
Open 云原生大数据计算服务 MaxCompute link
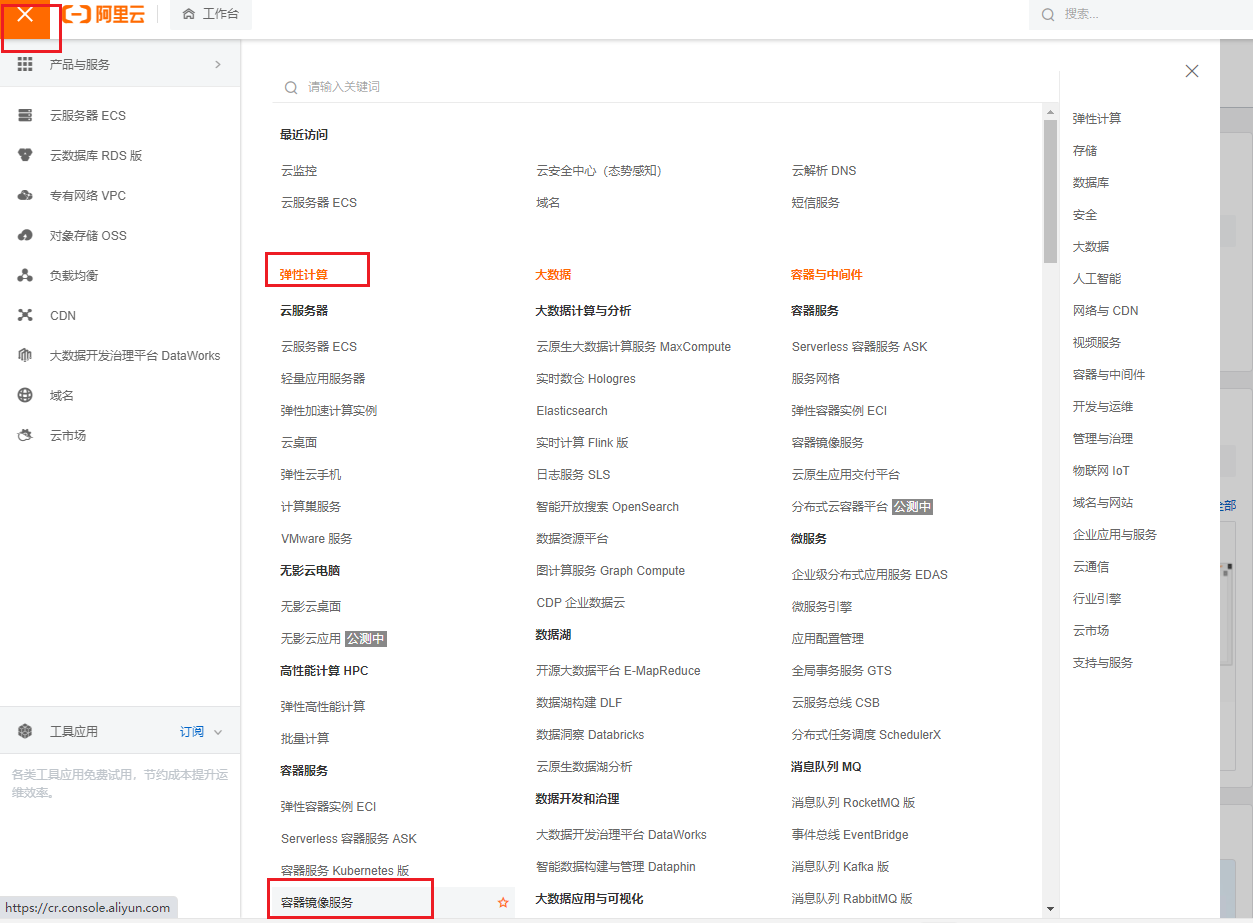click(633, 346)
